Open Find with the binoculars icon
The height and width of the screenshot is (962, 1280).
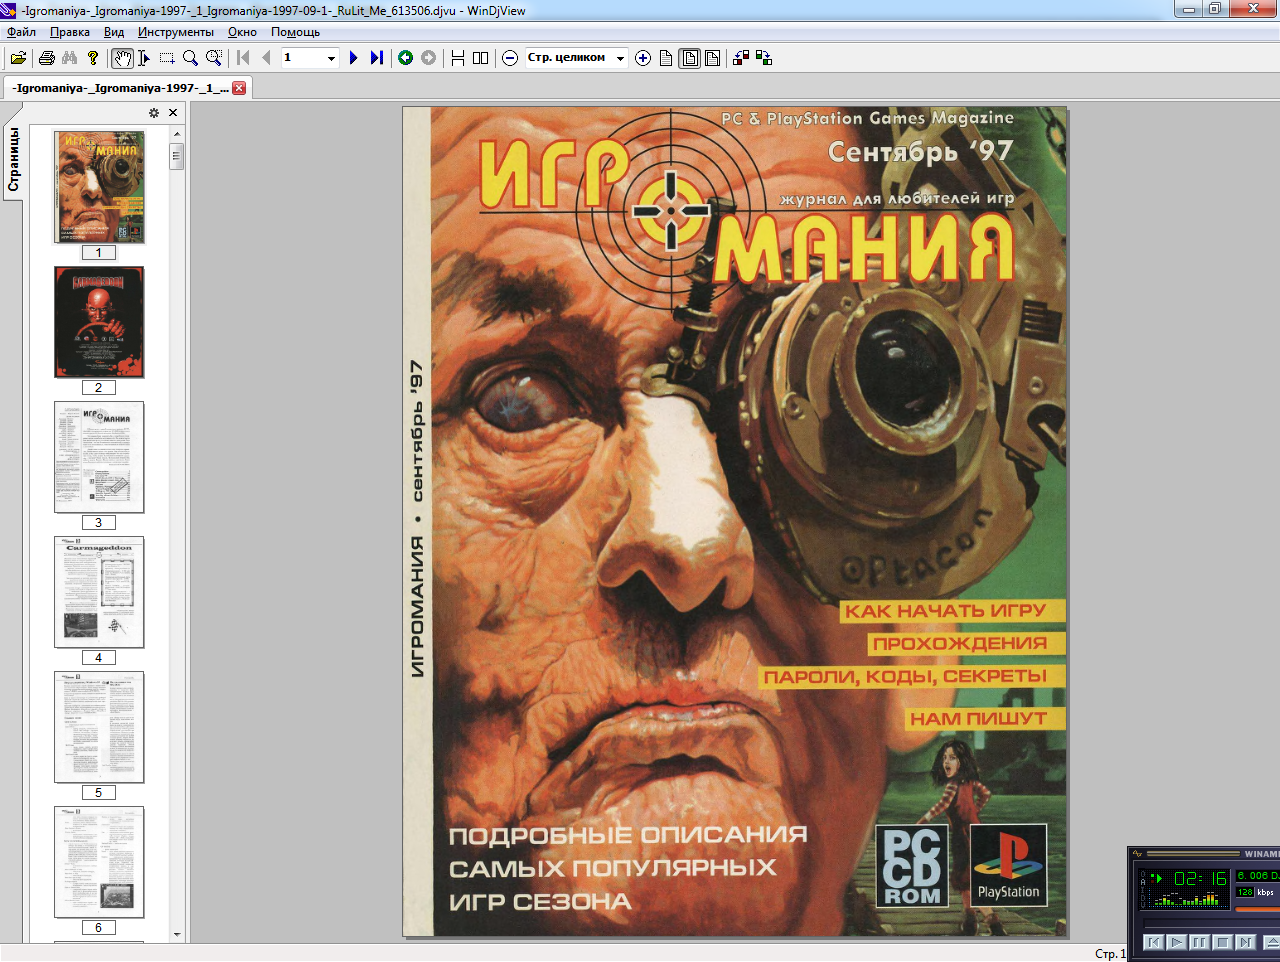69,58
